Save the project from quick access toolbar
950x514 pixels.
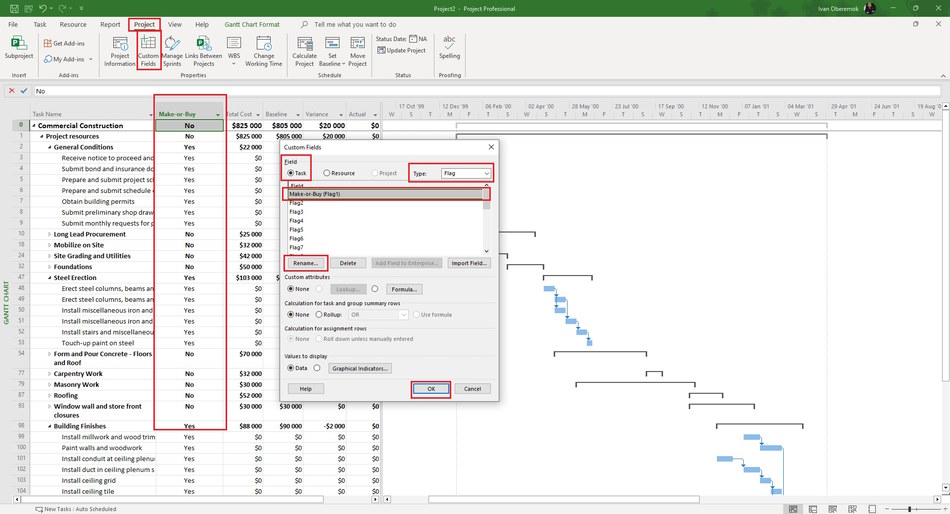[x=14, y=8]
